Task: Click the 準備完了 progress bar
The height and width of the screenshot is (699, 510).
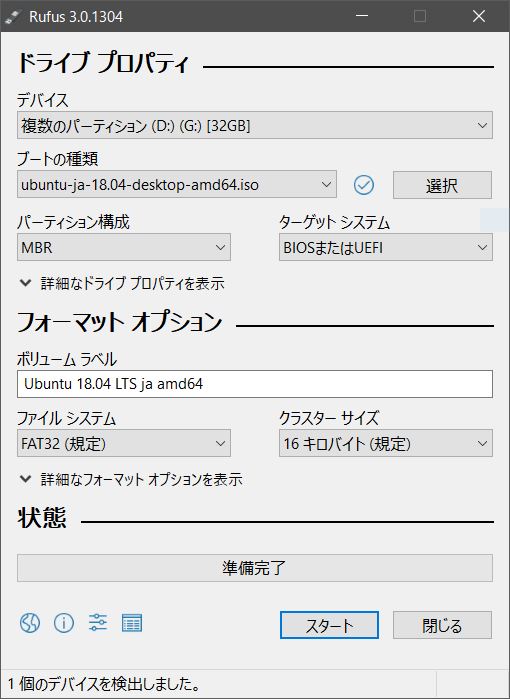Action: tap(255, 568)
